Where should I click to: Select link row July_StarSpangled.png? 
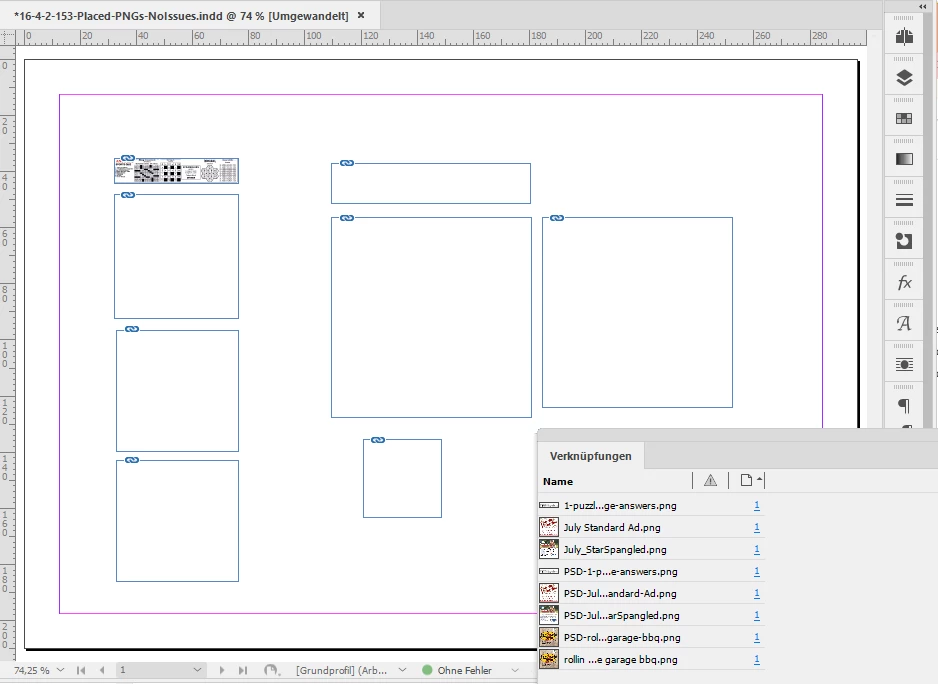coord(651,549)
